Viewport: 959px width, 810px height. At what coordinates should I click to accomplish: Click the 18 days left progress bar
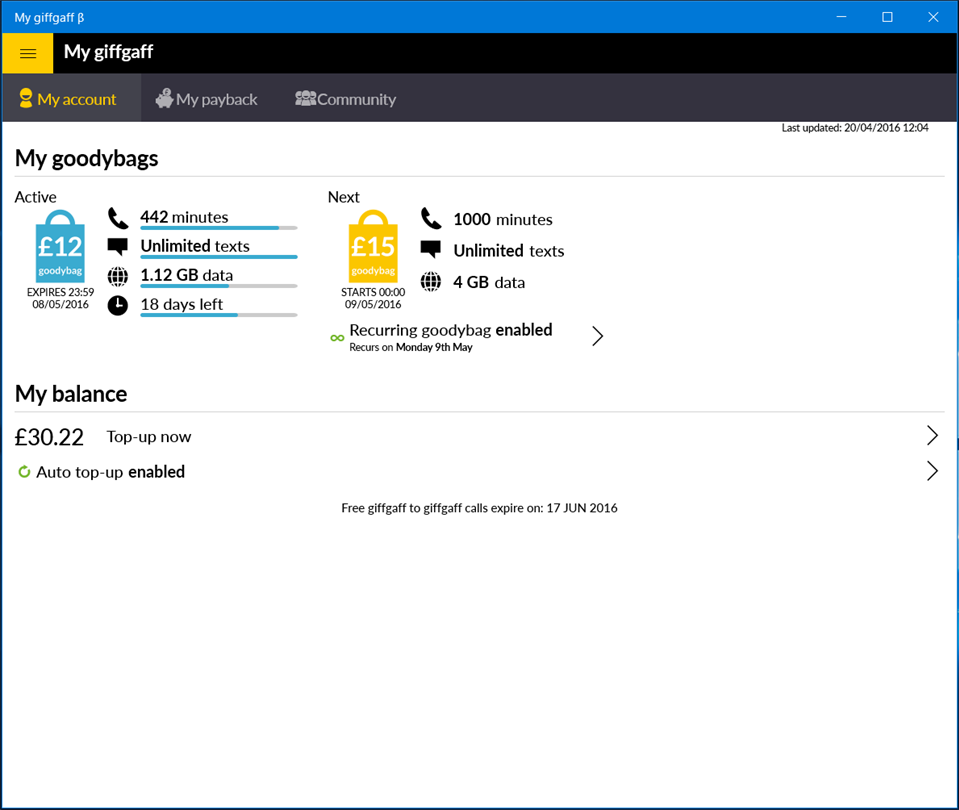tap(219, 315)
